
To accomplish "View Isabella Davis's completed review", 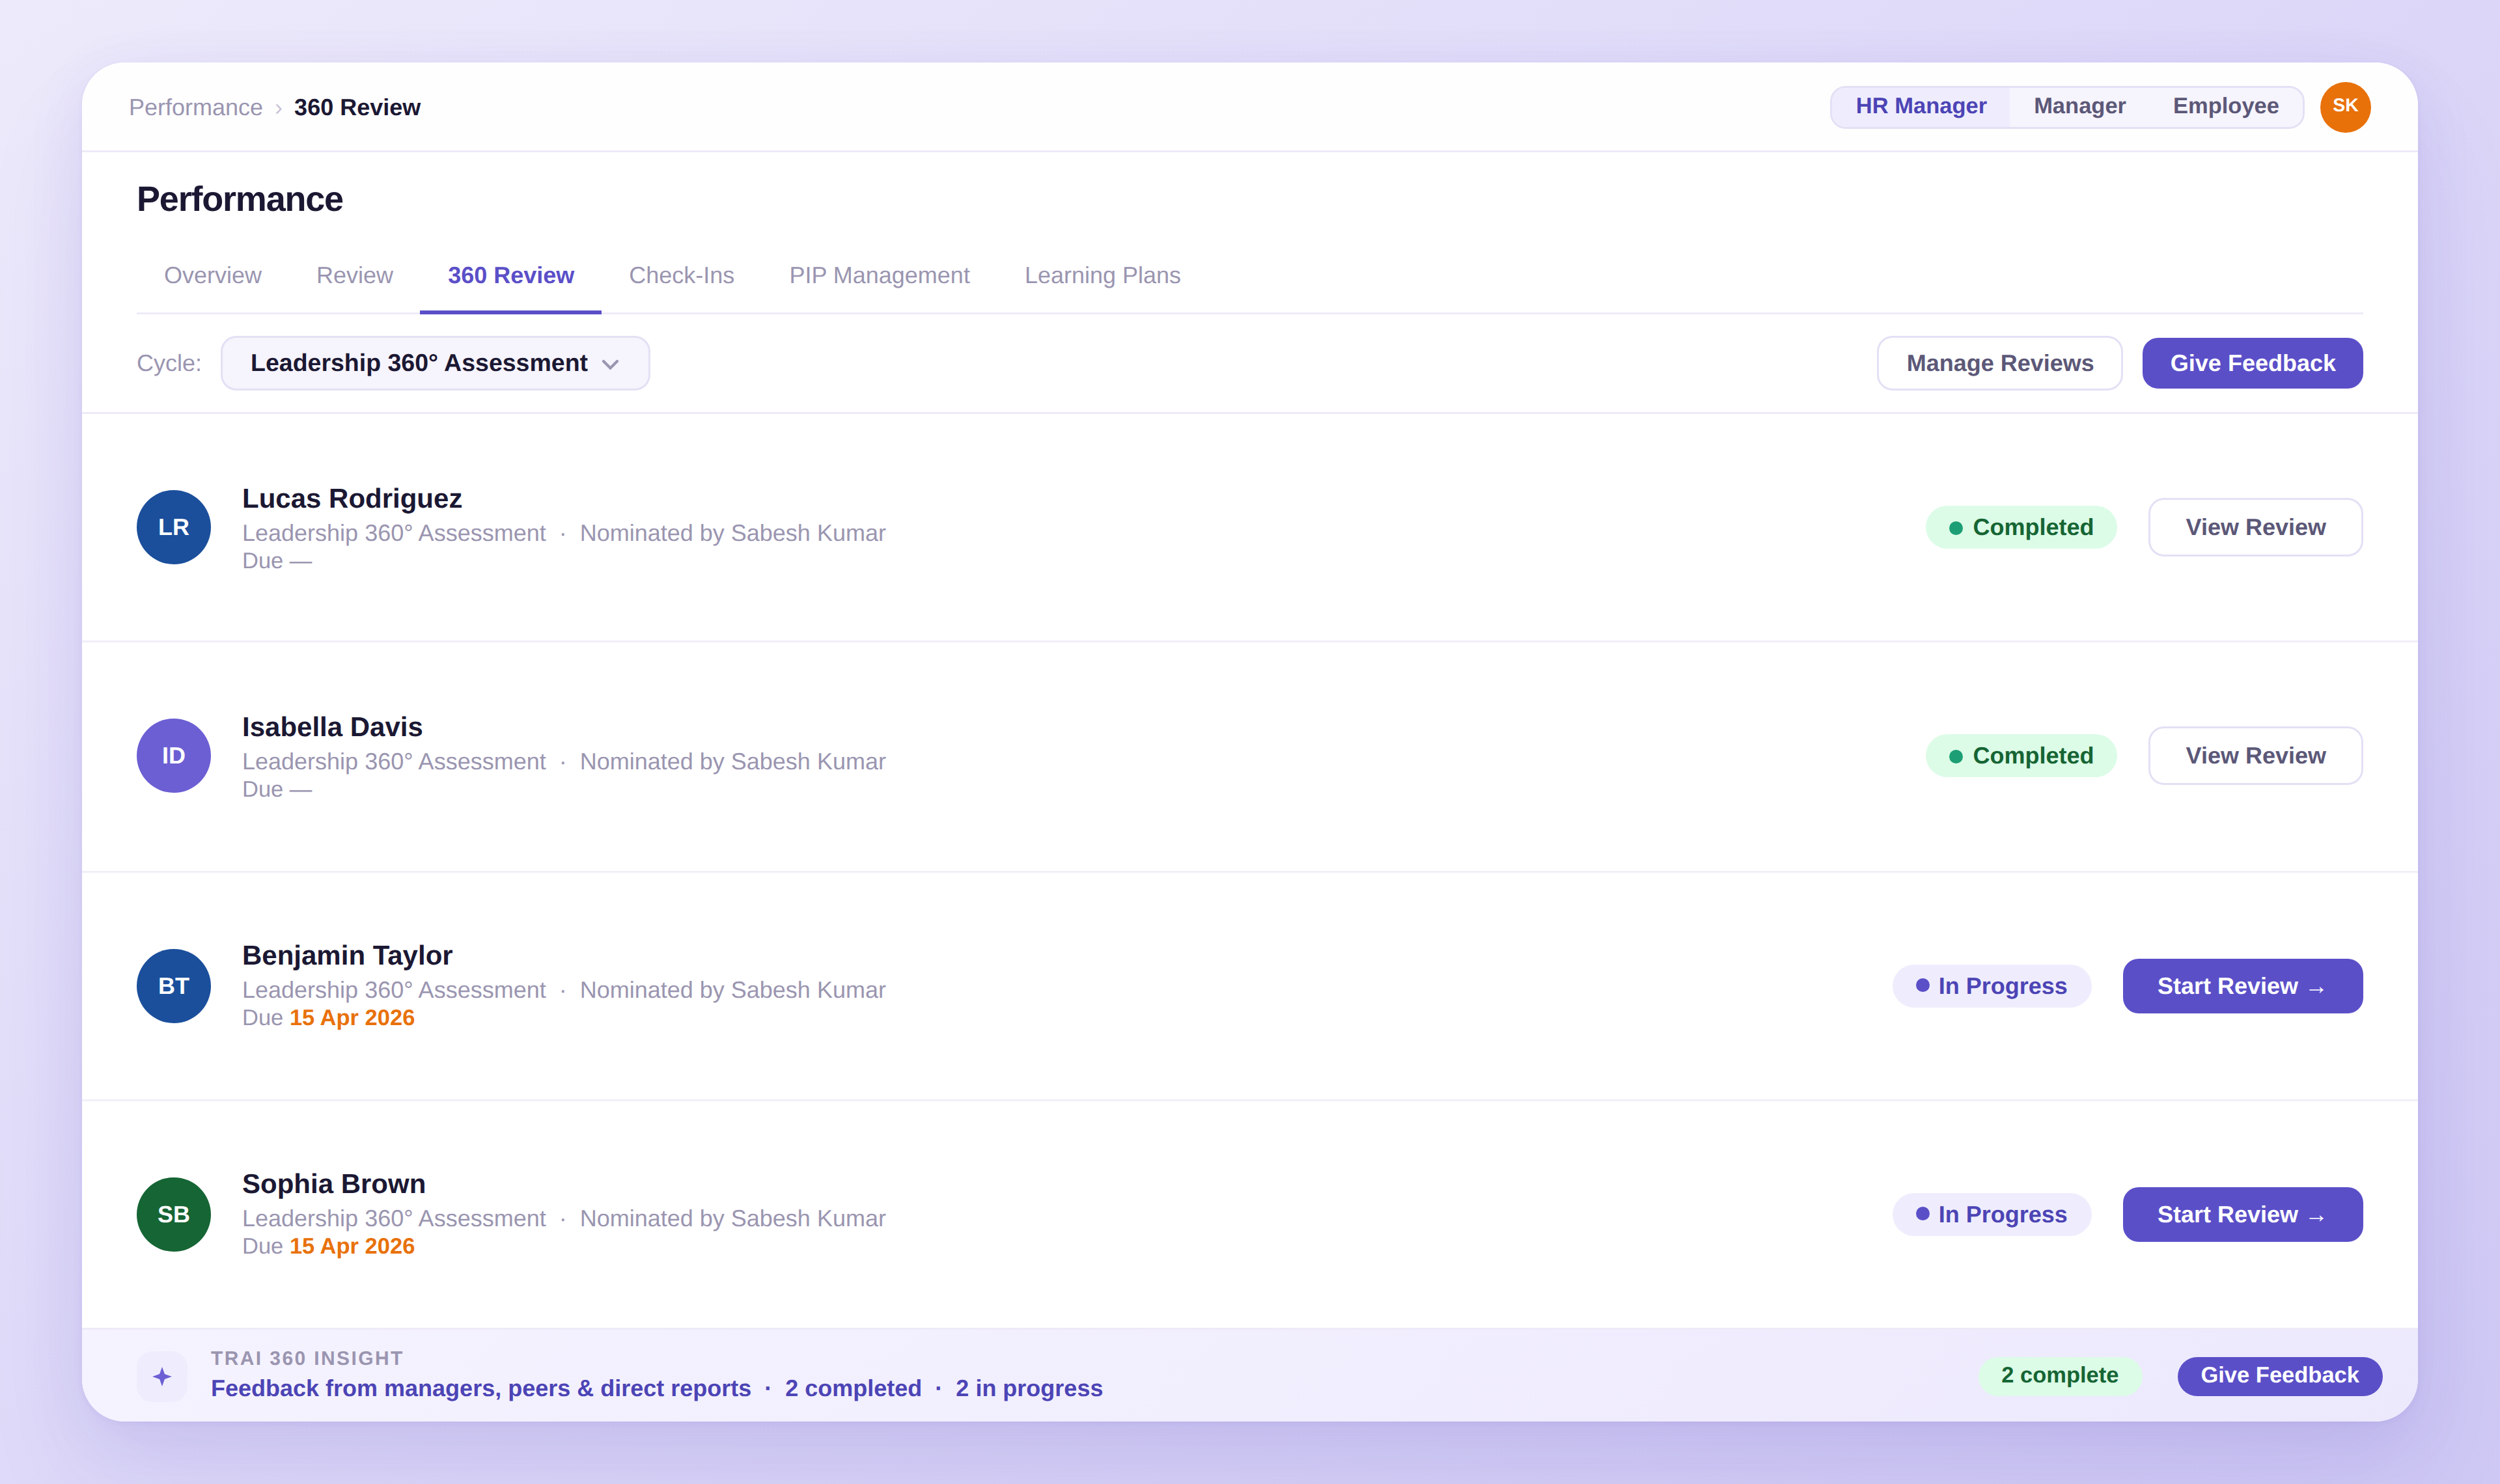I will (x=2255, y=755).
